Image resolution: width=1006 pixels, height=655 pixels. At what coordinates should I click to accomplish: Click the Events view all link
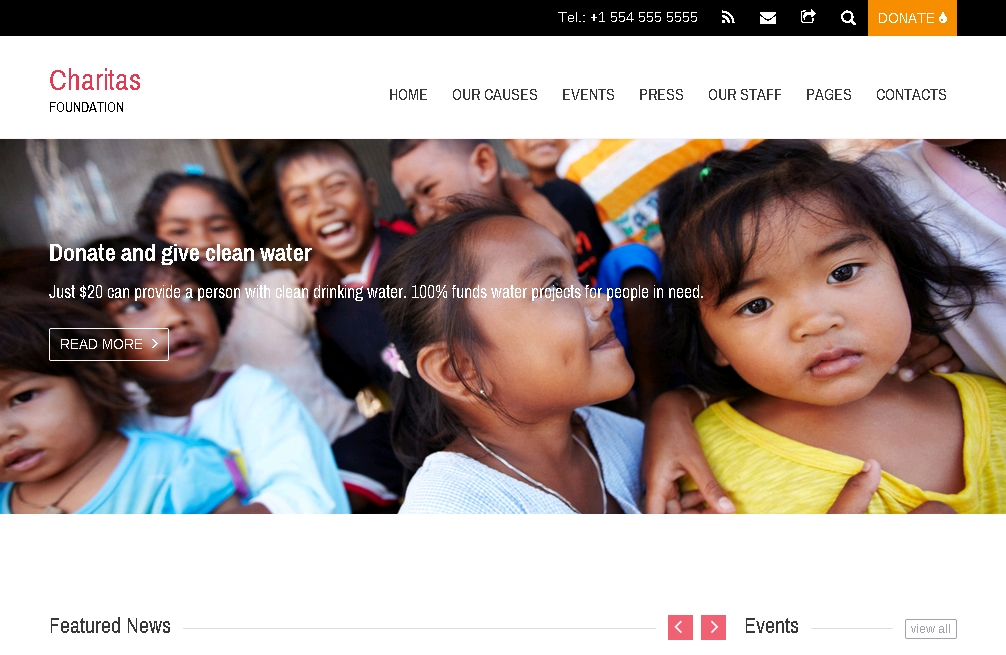930,629
